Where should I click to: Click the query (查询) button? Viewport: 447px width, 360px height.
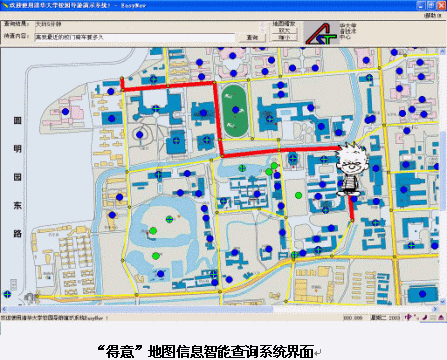(x=252, y=37)
